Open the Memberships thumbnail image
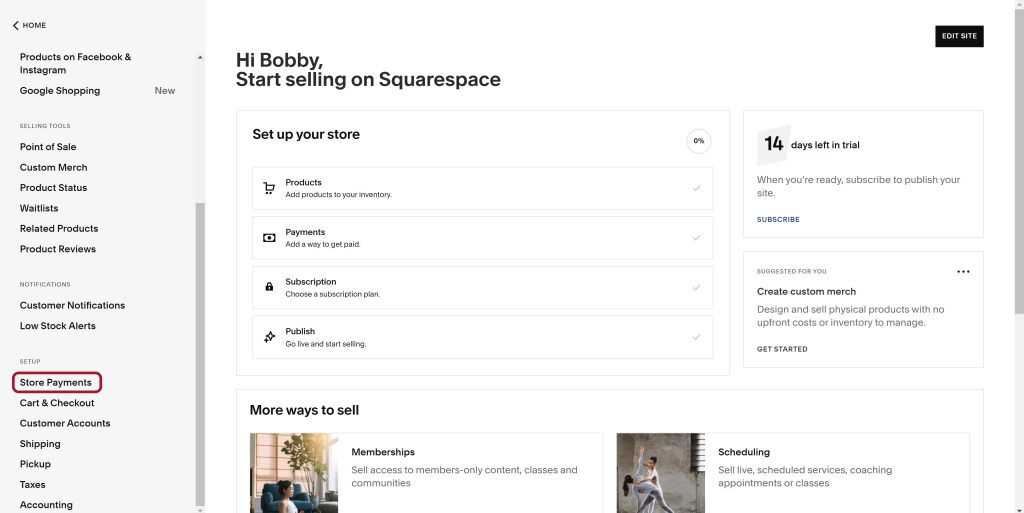The height and width of the screenshot is (513, 1024). (293, 472)
